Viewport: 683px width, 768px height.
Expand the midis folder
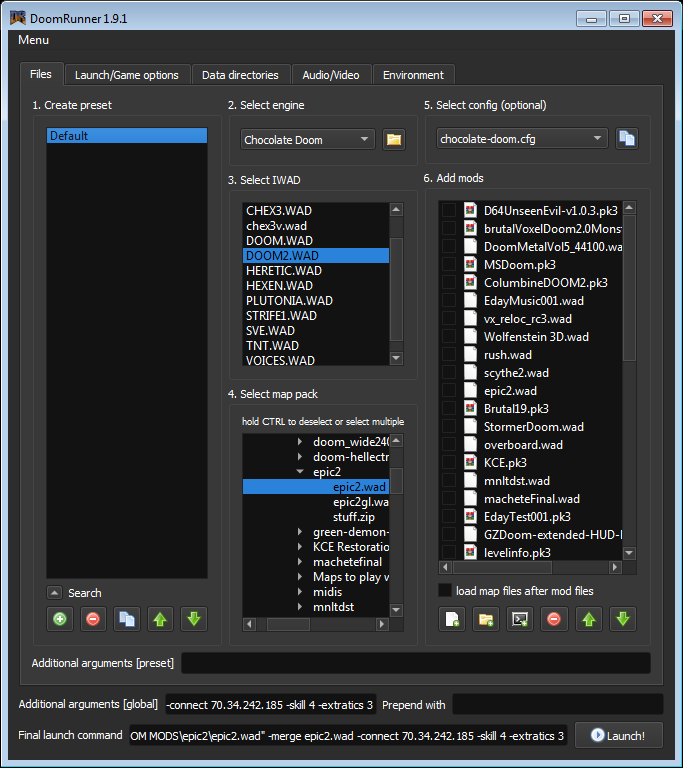[300, 592]
